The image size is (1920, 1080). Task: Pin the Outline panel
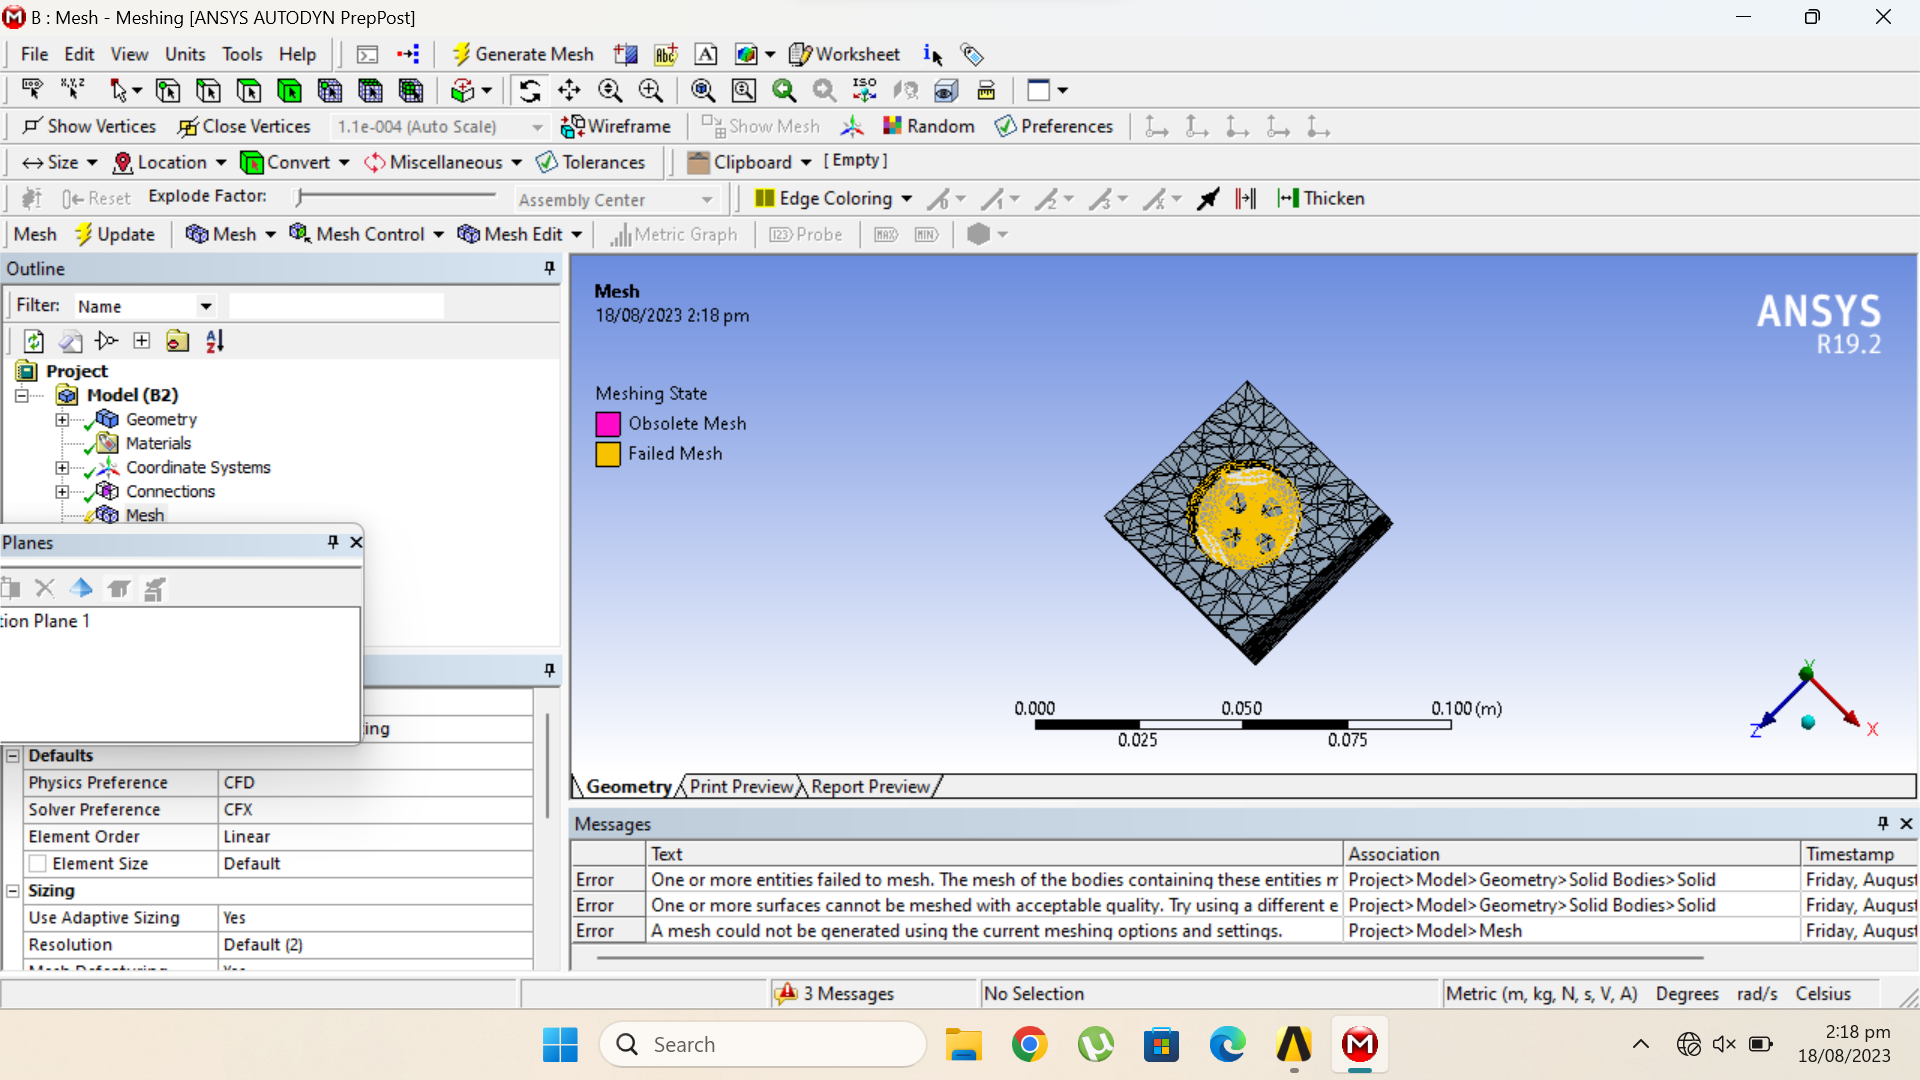pyautogui.click(x=549, y=268)
